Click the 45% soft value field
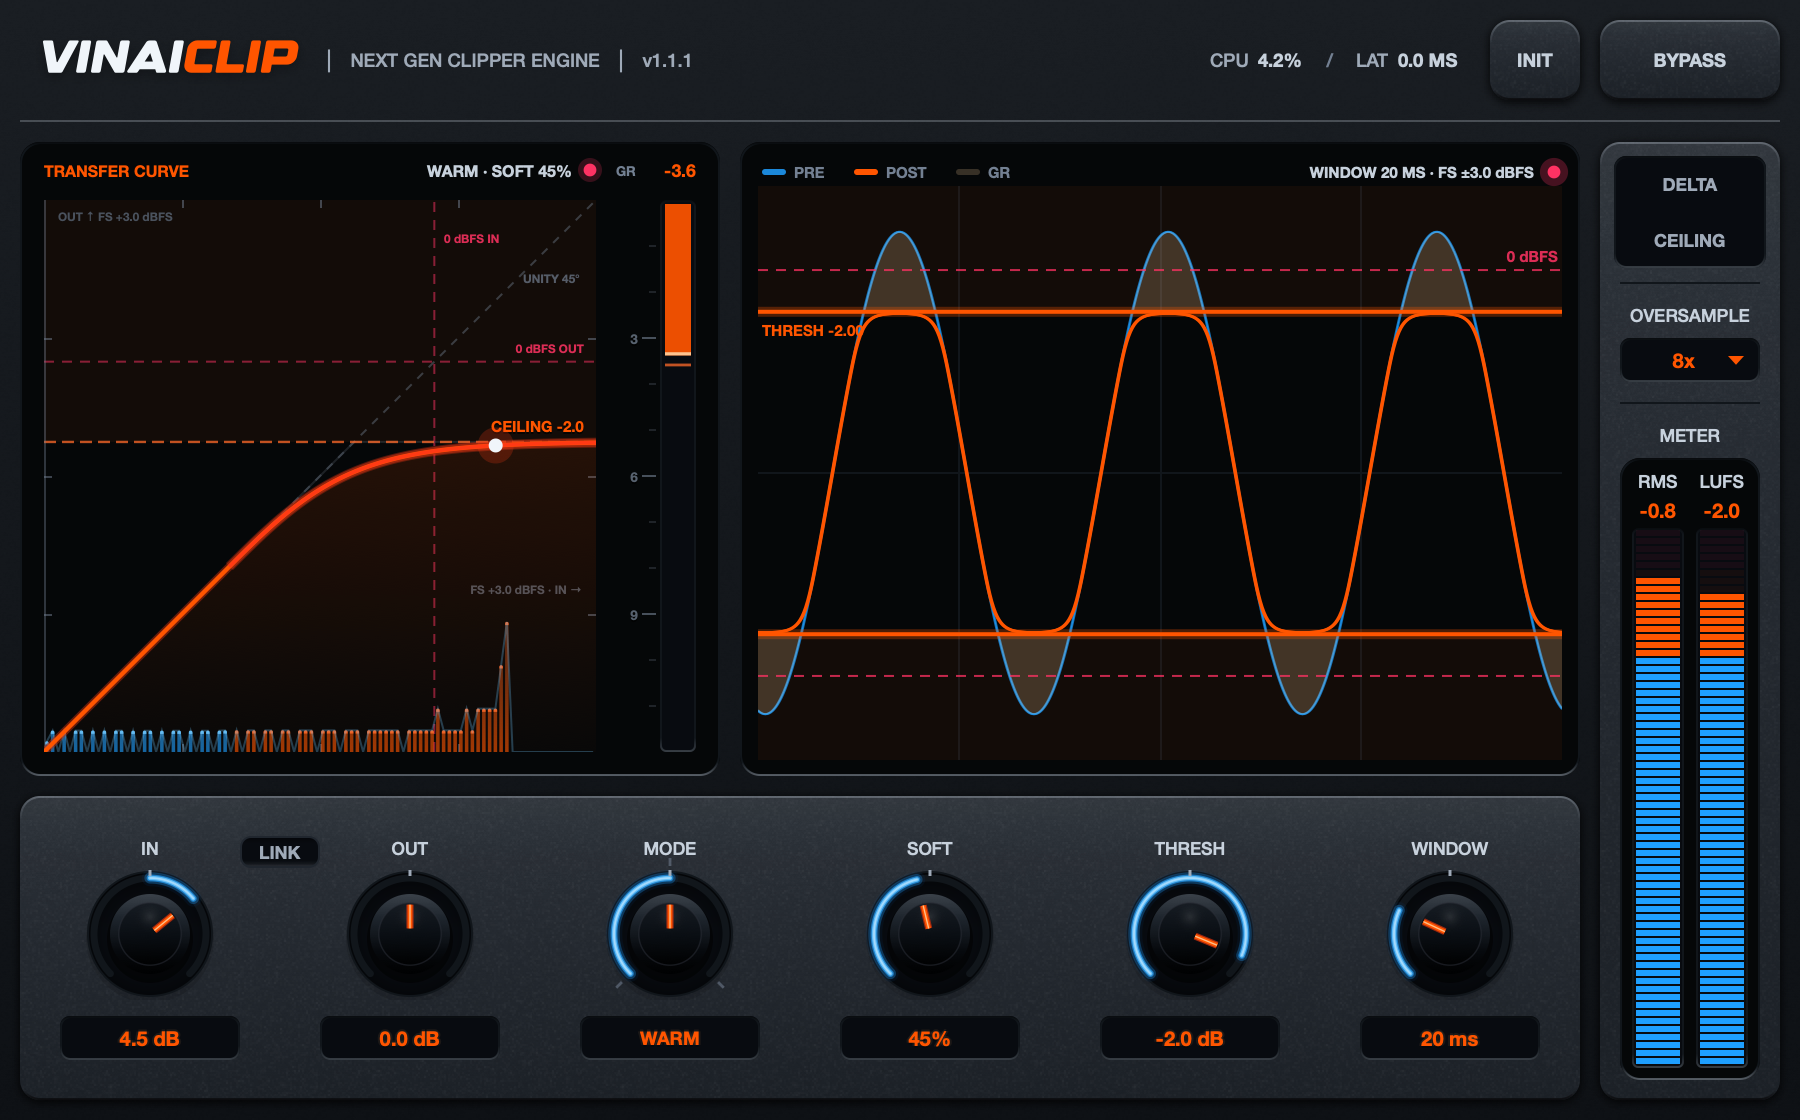1800x1120 pixels. (x=930, y=1038)
